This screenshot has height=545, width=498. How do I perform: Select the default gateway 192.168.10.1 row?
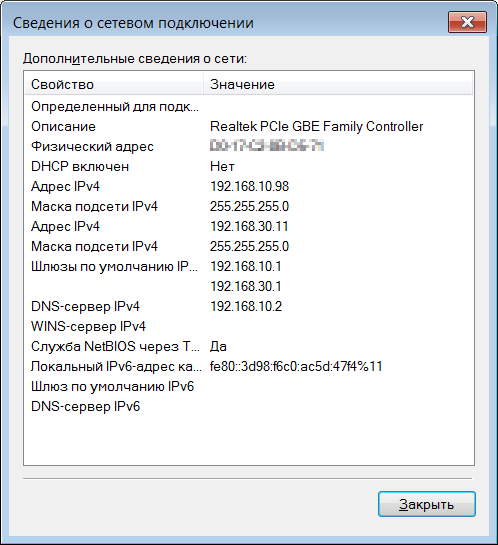249,267
